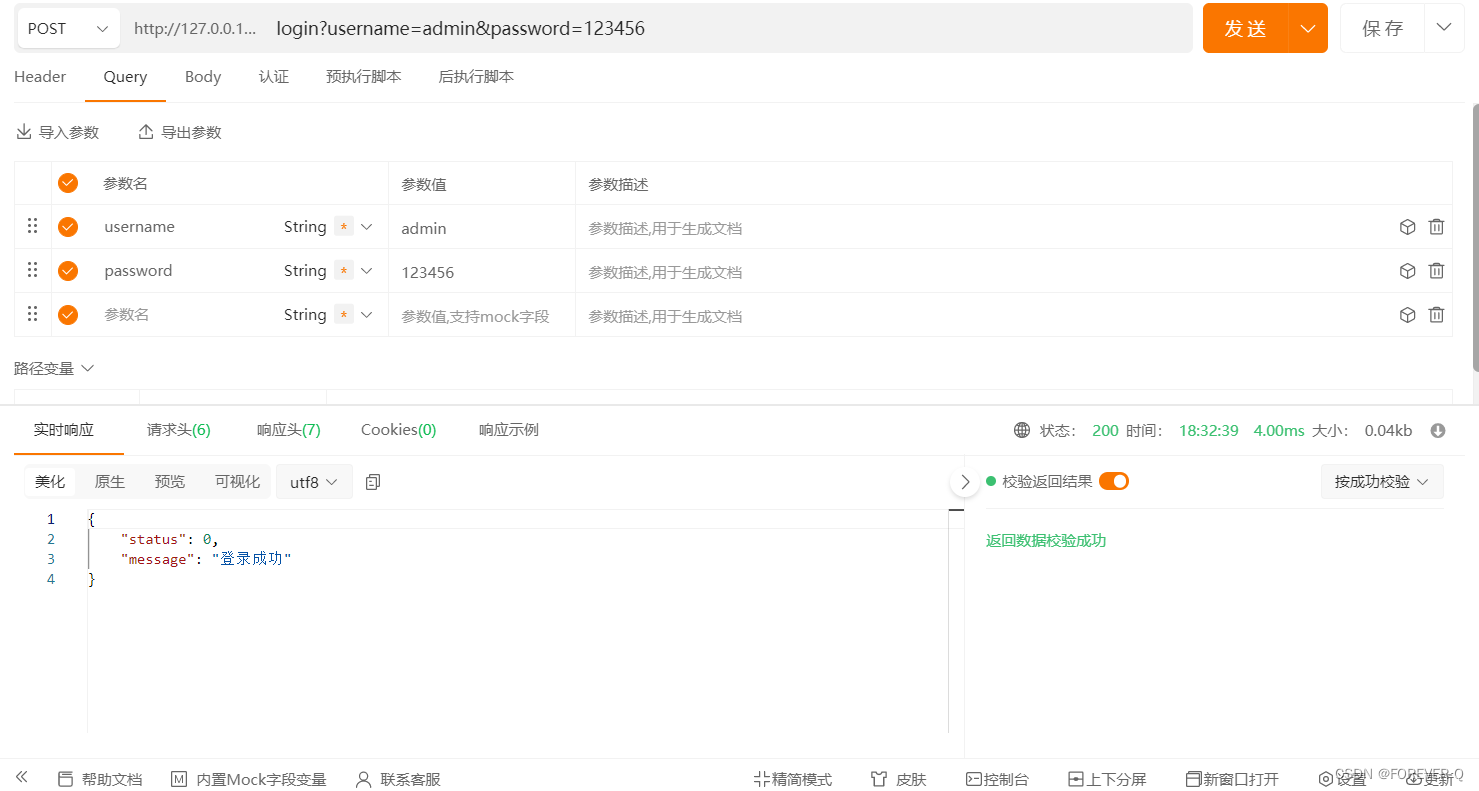This screenshot has width=1479, height=791.
Task: Toggle checkbox on the empty parameter row
Action: (x=68, y=315)
